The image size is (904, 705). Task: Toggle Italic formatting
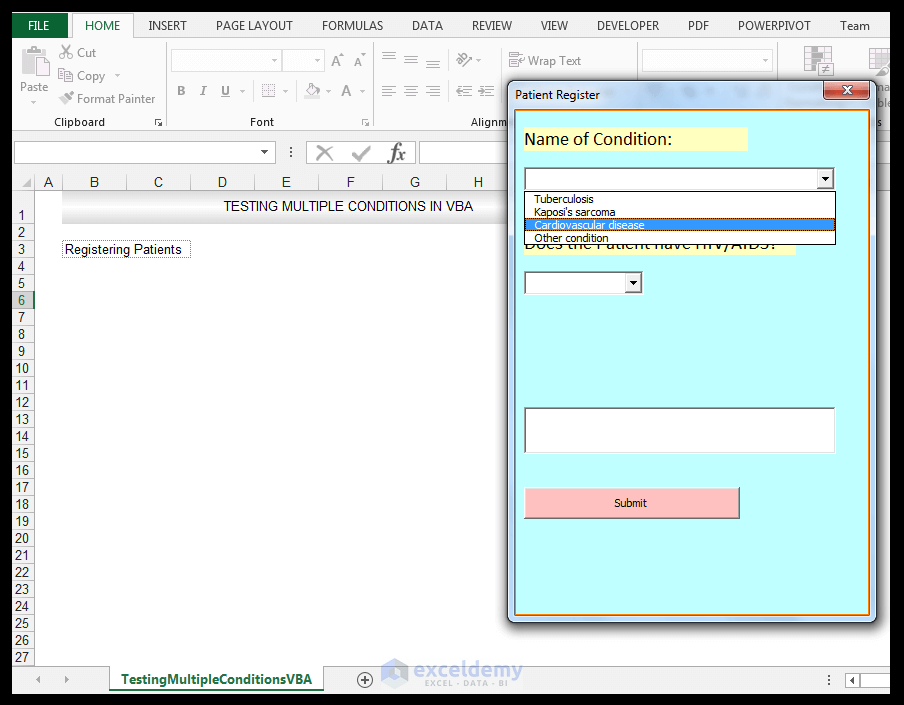pyautogui.click(x=203, y=91)
